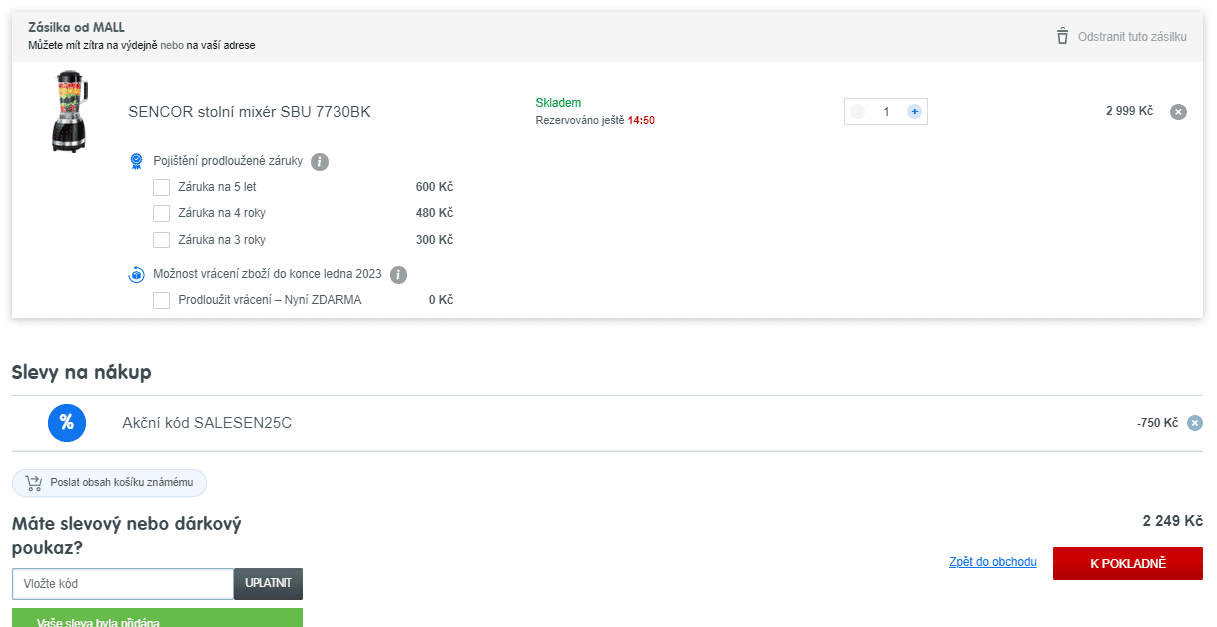Click the Zásilka od MALL heading
The height and width of the screenshot is (627, 1217).
point(76,27)
